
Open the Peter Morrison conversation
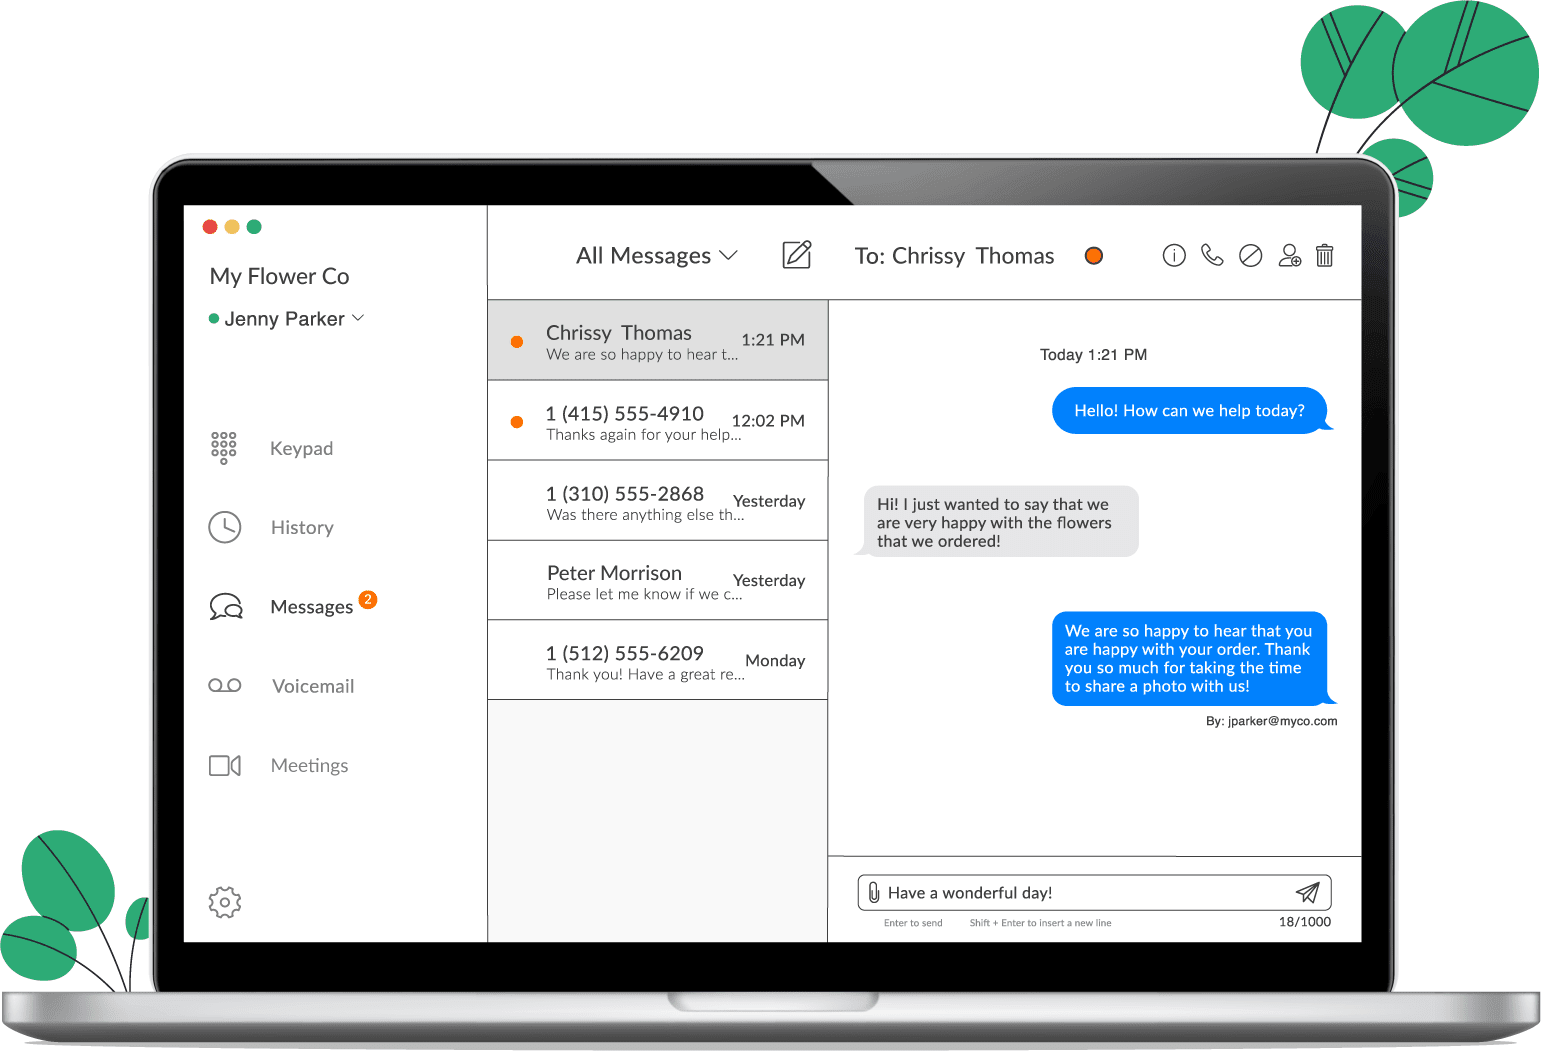pos(657,581)
